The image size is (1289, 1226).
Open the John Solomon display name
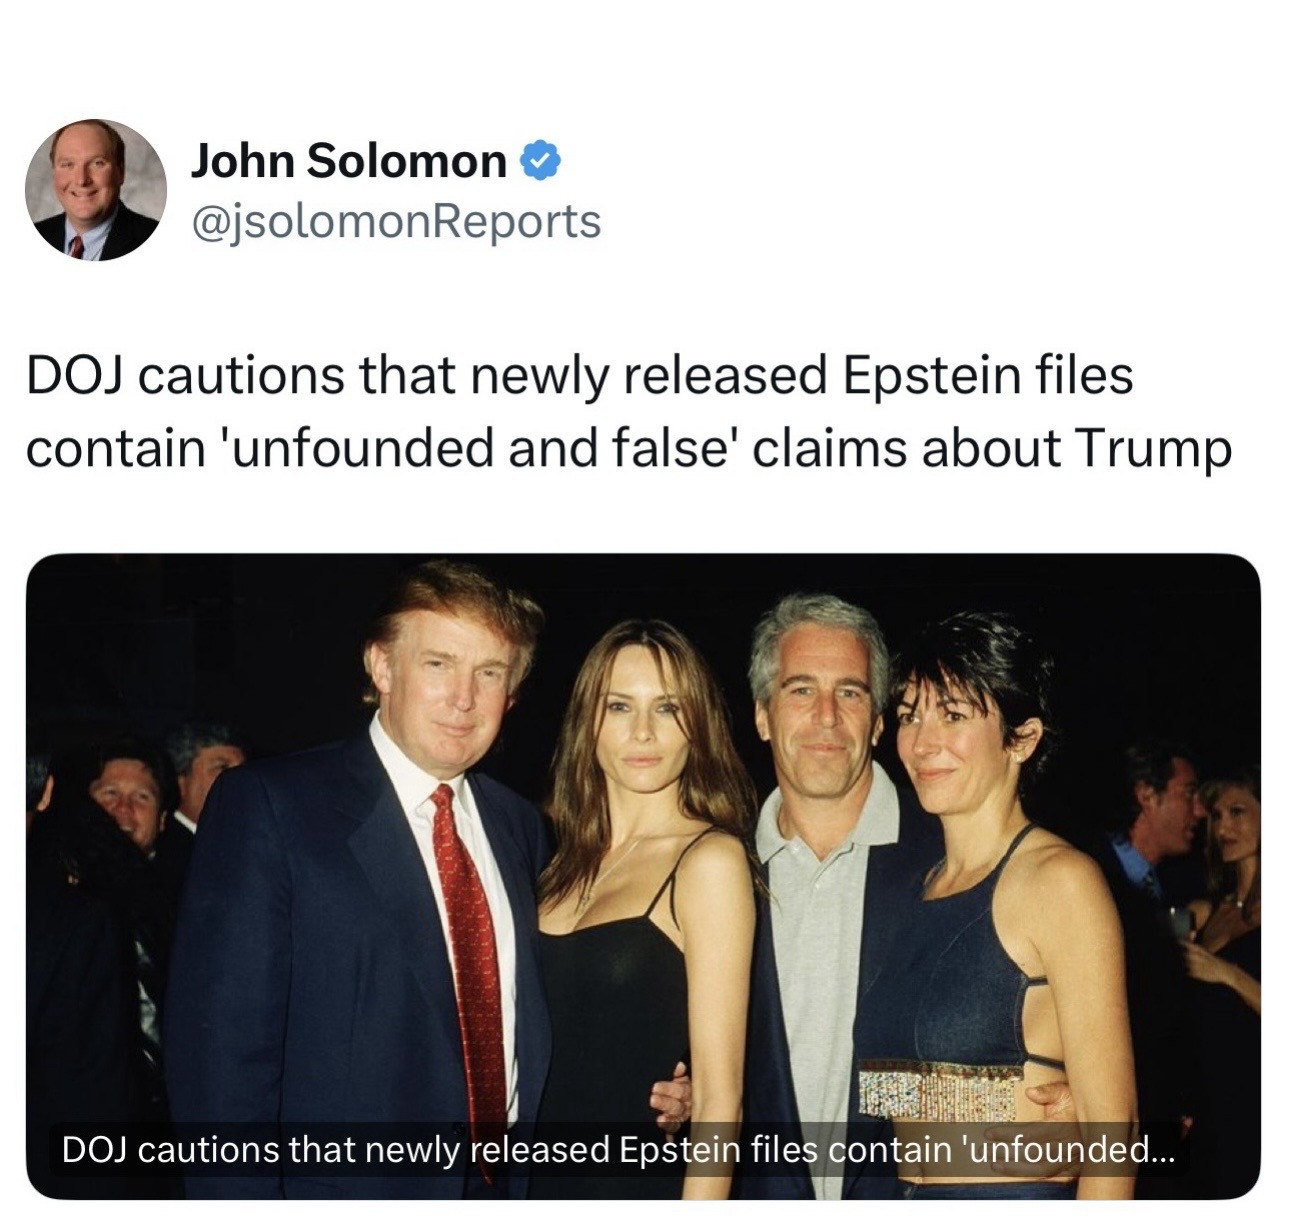349,161
